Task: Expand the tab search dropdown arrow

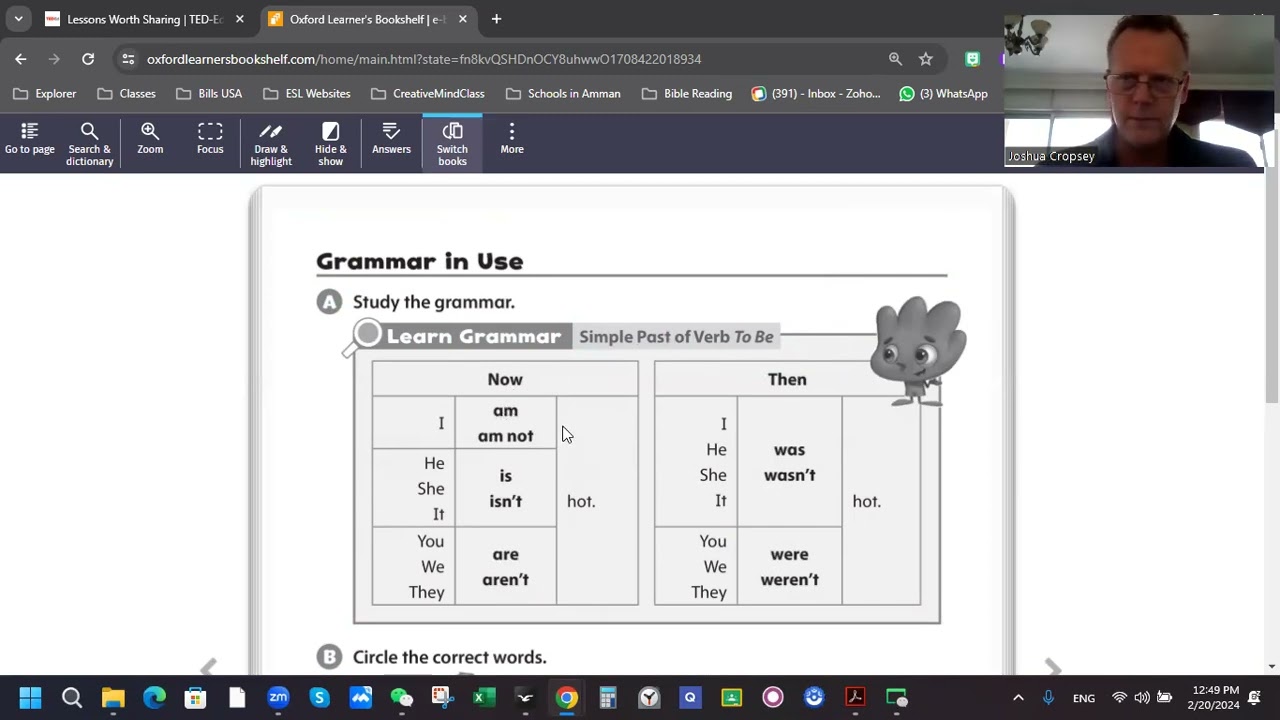Action: 18,19
